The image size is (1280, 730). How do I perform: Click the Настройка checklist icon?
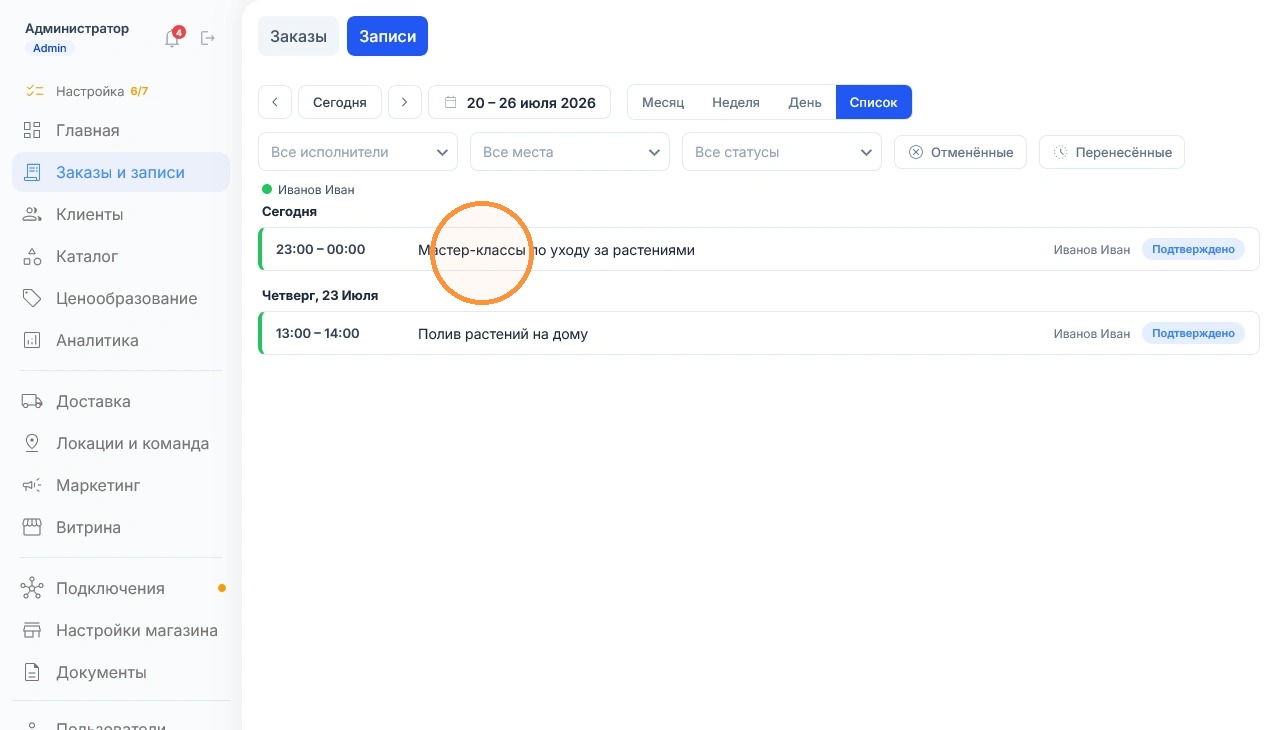point(35,91)
